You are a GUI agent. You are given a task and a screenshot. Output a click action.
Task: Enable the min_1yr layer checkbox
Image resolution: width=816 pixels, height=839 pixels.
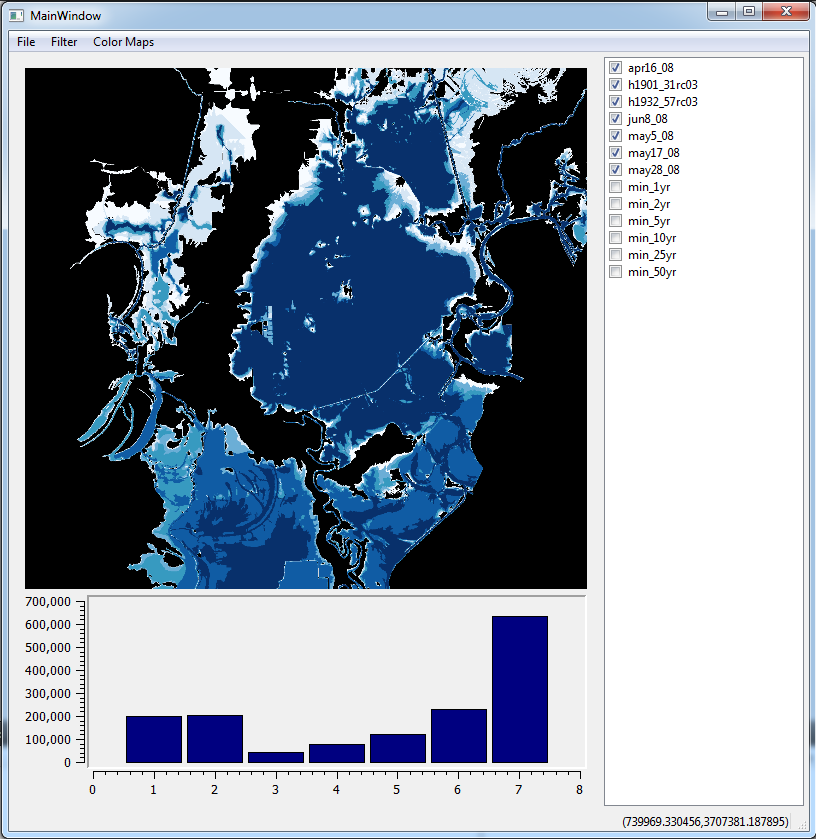[x=615, y=187]
